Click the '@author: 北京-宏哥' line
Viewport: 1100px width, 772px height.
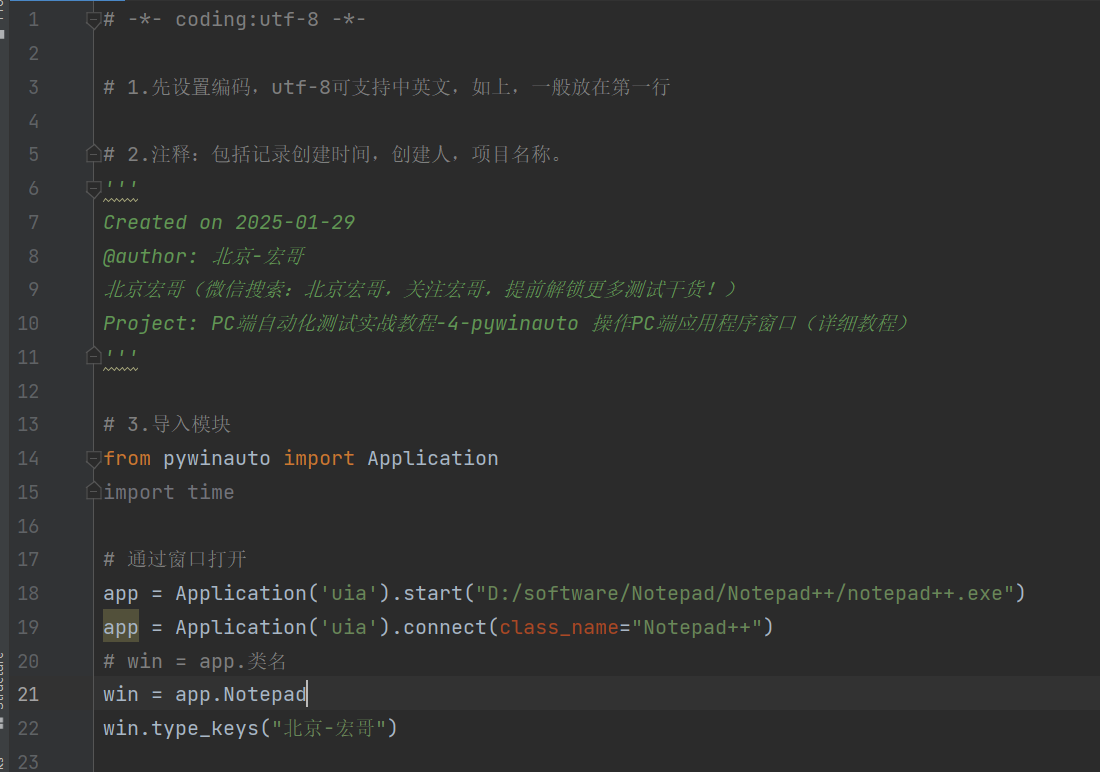(203, 256)
